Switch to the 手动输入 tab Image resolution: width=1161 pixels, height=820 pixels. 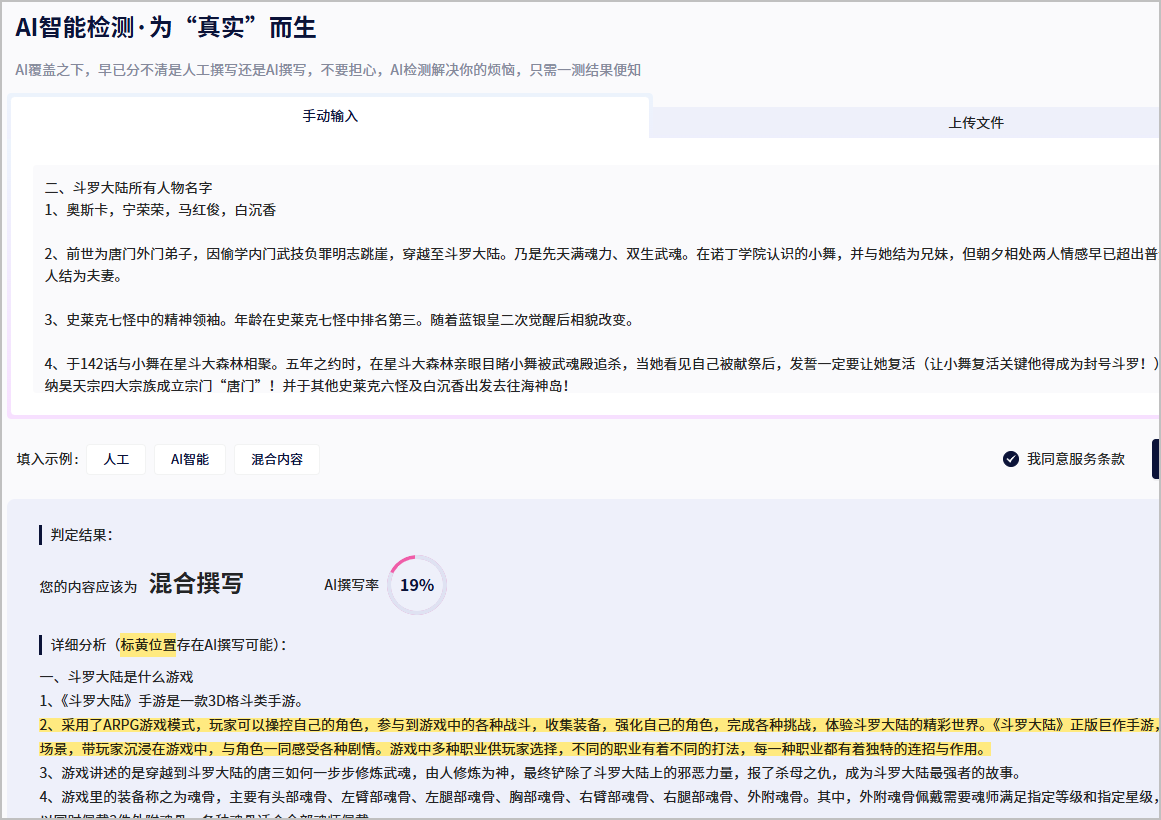pos(330,116)
